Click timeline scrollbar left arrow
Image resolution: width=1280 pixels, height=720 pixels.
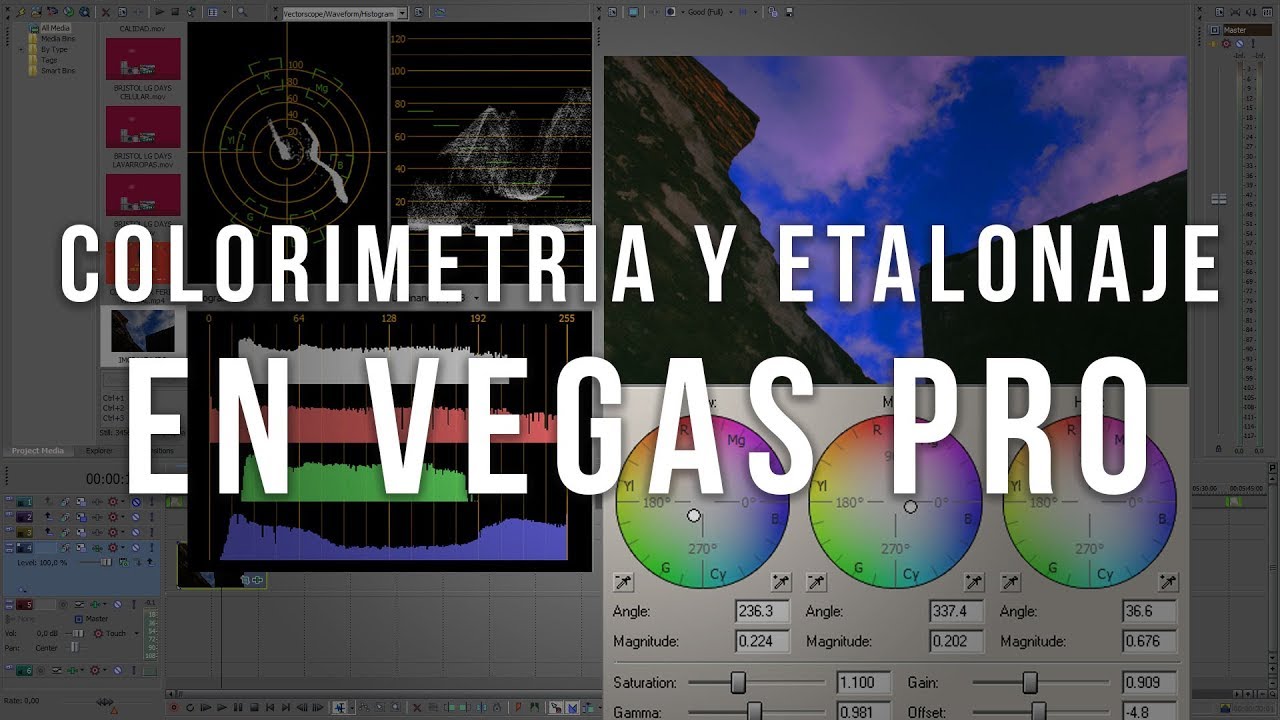click(170, 692)
